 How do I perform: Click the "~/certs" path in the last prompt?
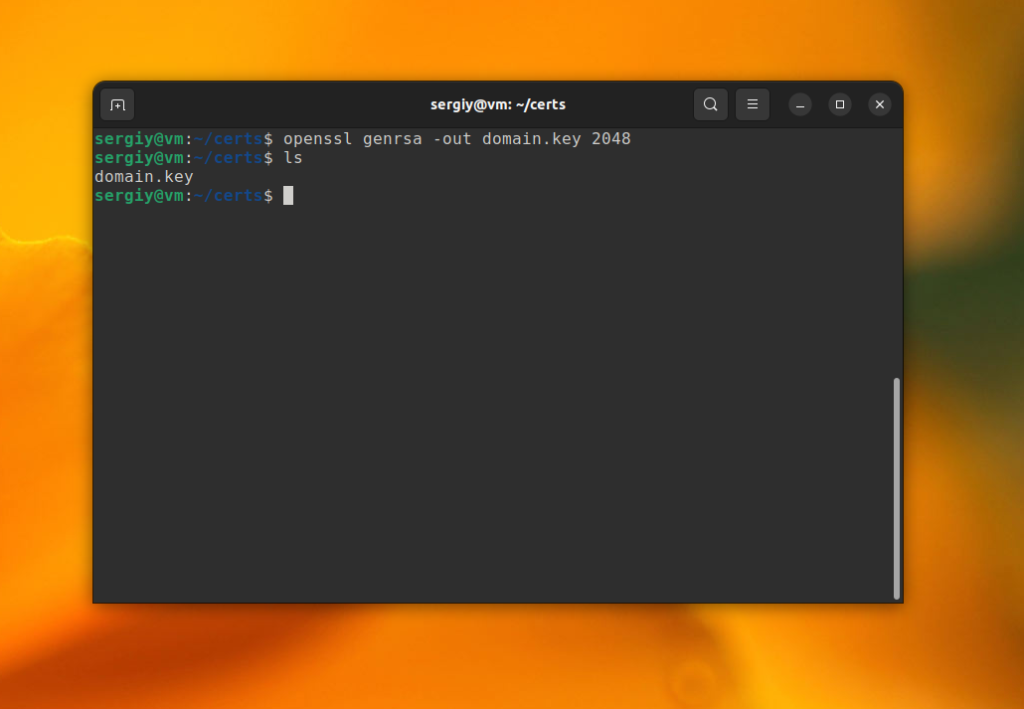[228, 195]
